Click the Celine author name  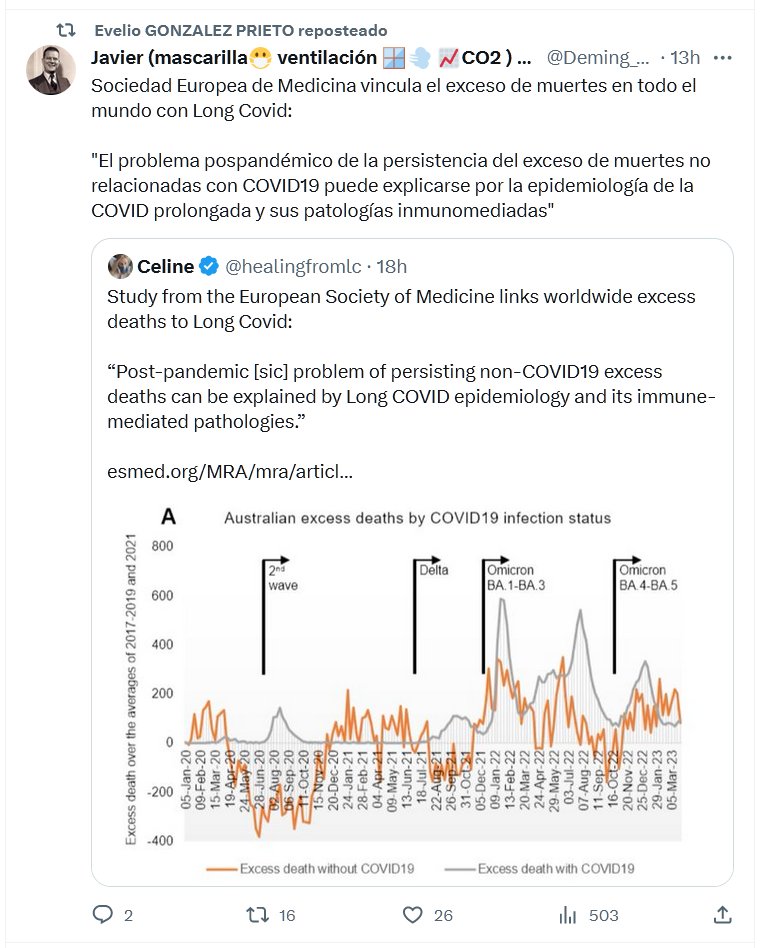[165, 266]
